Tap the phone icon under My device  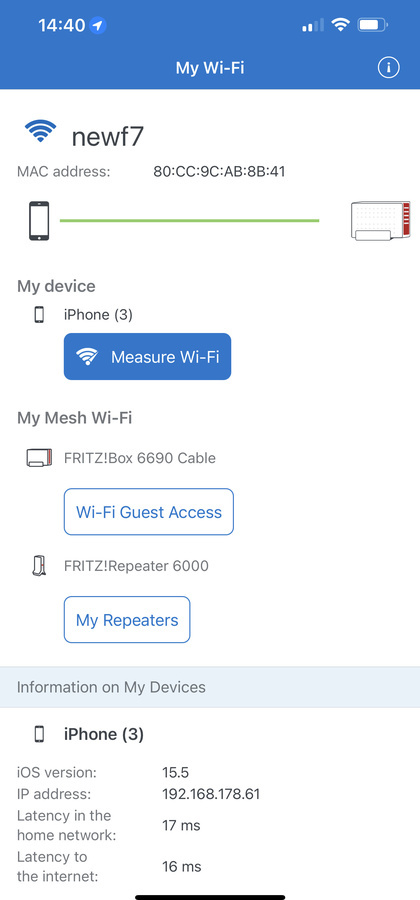point(39,315)
